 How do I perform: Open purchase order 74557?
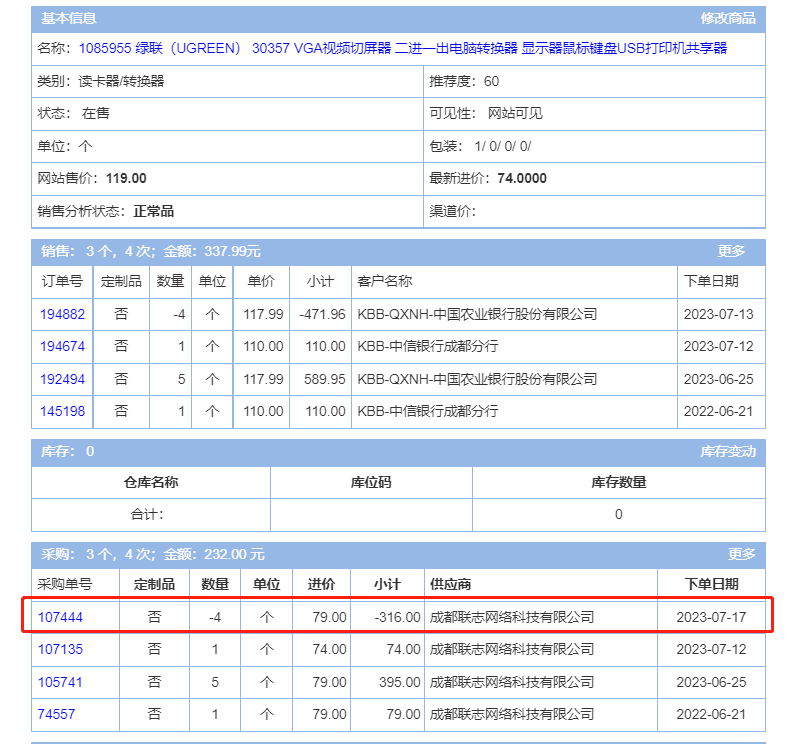pos(56,714)
